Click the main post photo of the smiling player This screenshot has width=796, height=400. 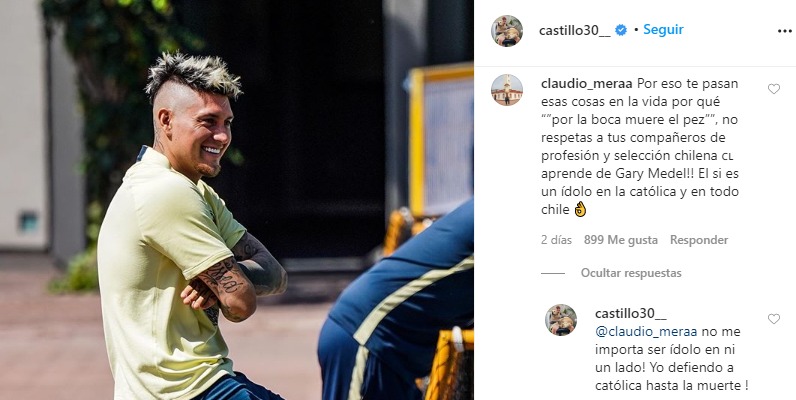(237, 200)
